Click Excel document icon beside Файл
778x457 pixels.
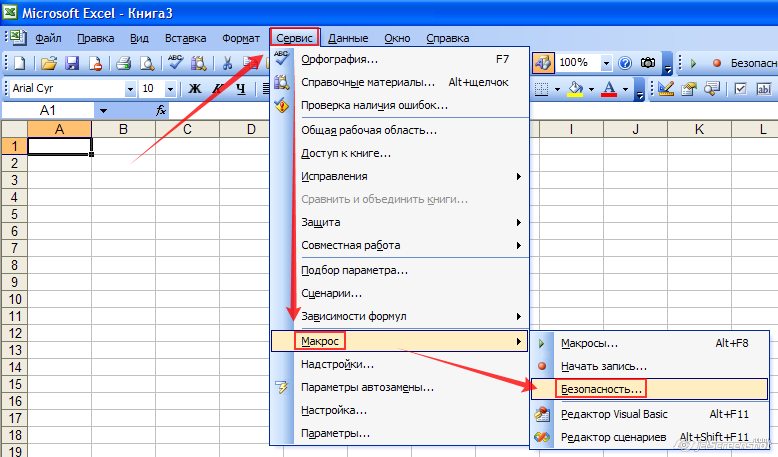coord(18,37)
